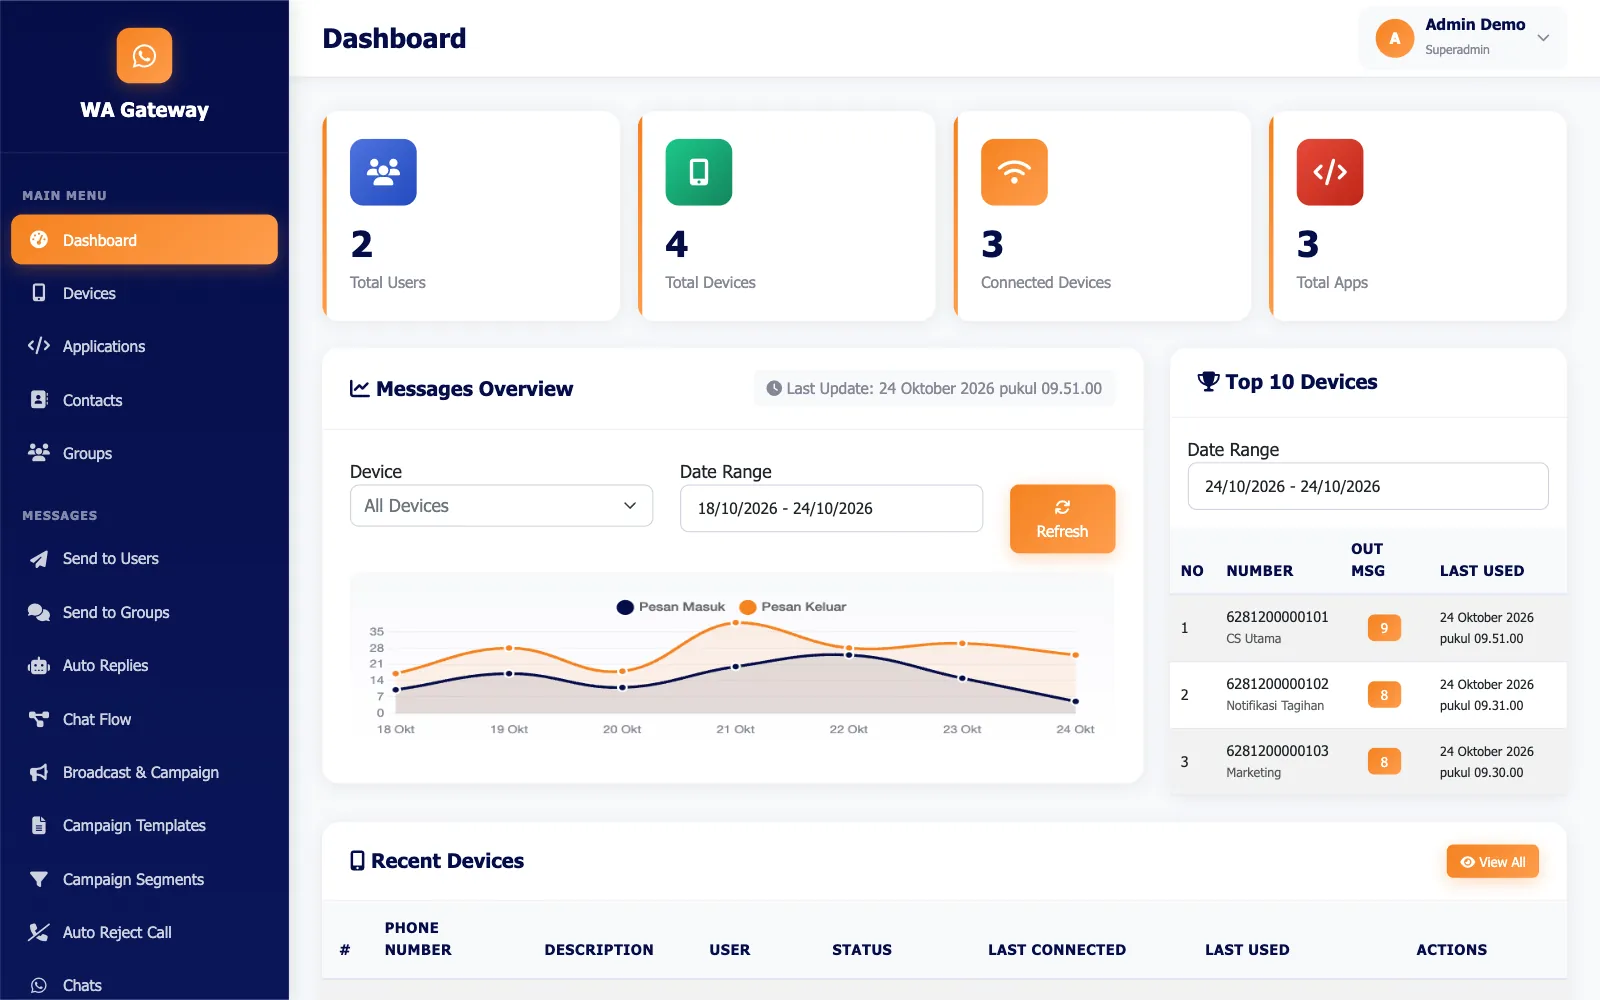The width and height of the screenshot is (1600, 1000).
Task: Click the Total Users people icon
Action: click(x=383, y=172)
